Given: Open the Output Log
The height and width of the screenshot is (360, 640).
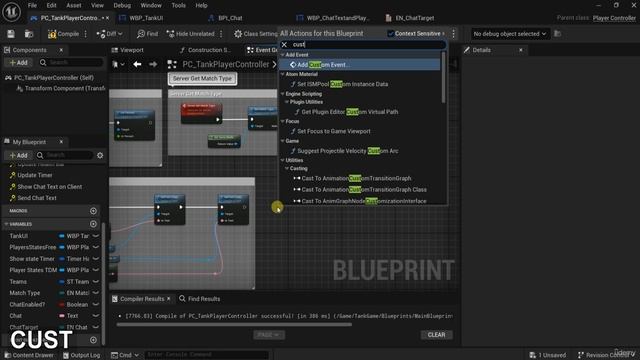Looking at the screenshot, I should click(x=81, y=355).
